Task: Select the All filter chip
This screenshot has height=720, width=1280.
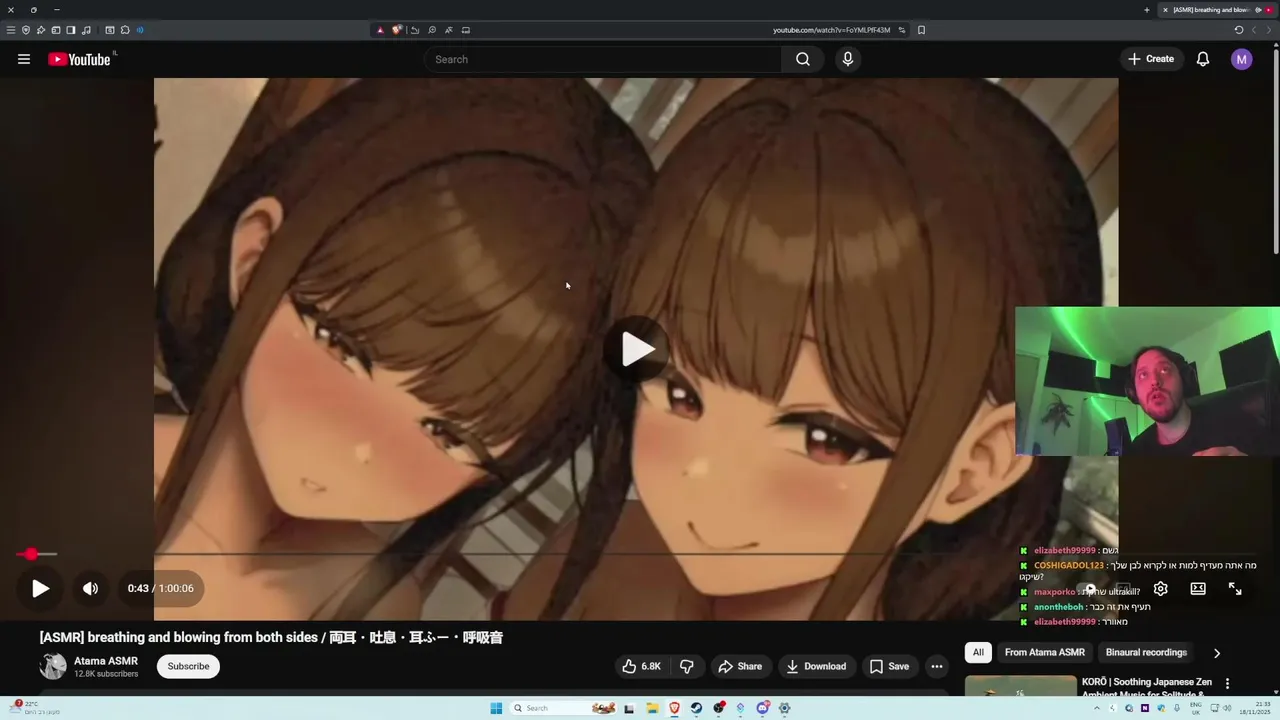Action: [978, 652]
